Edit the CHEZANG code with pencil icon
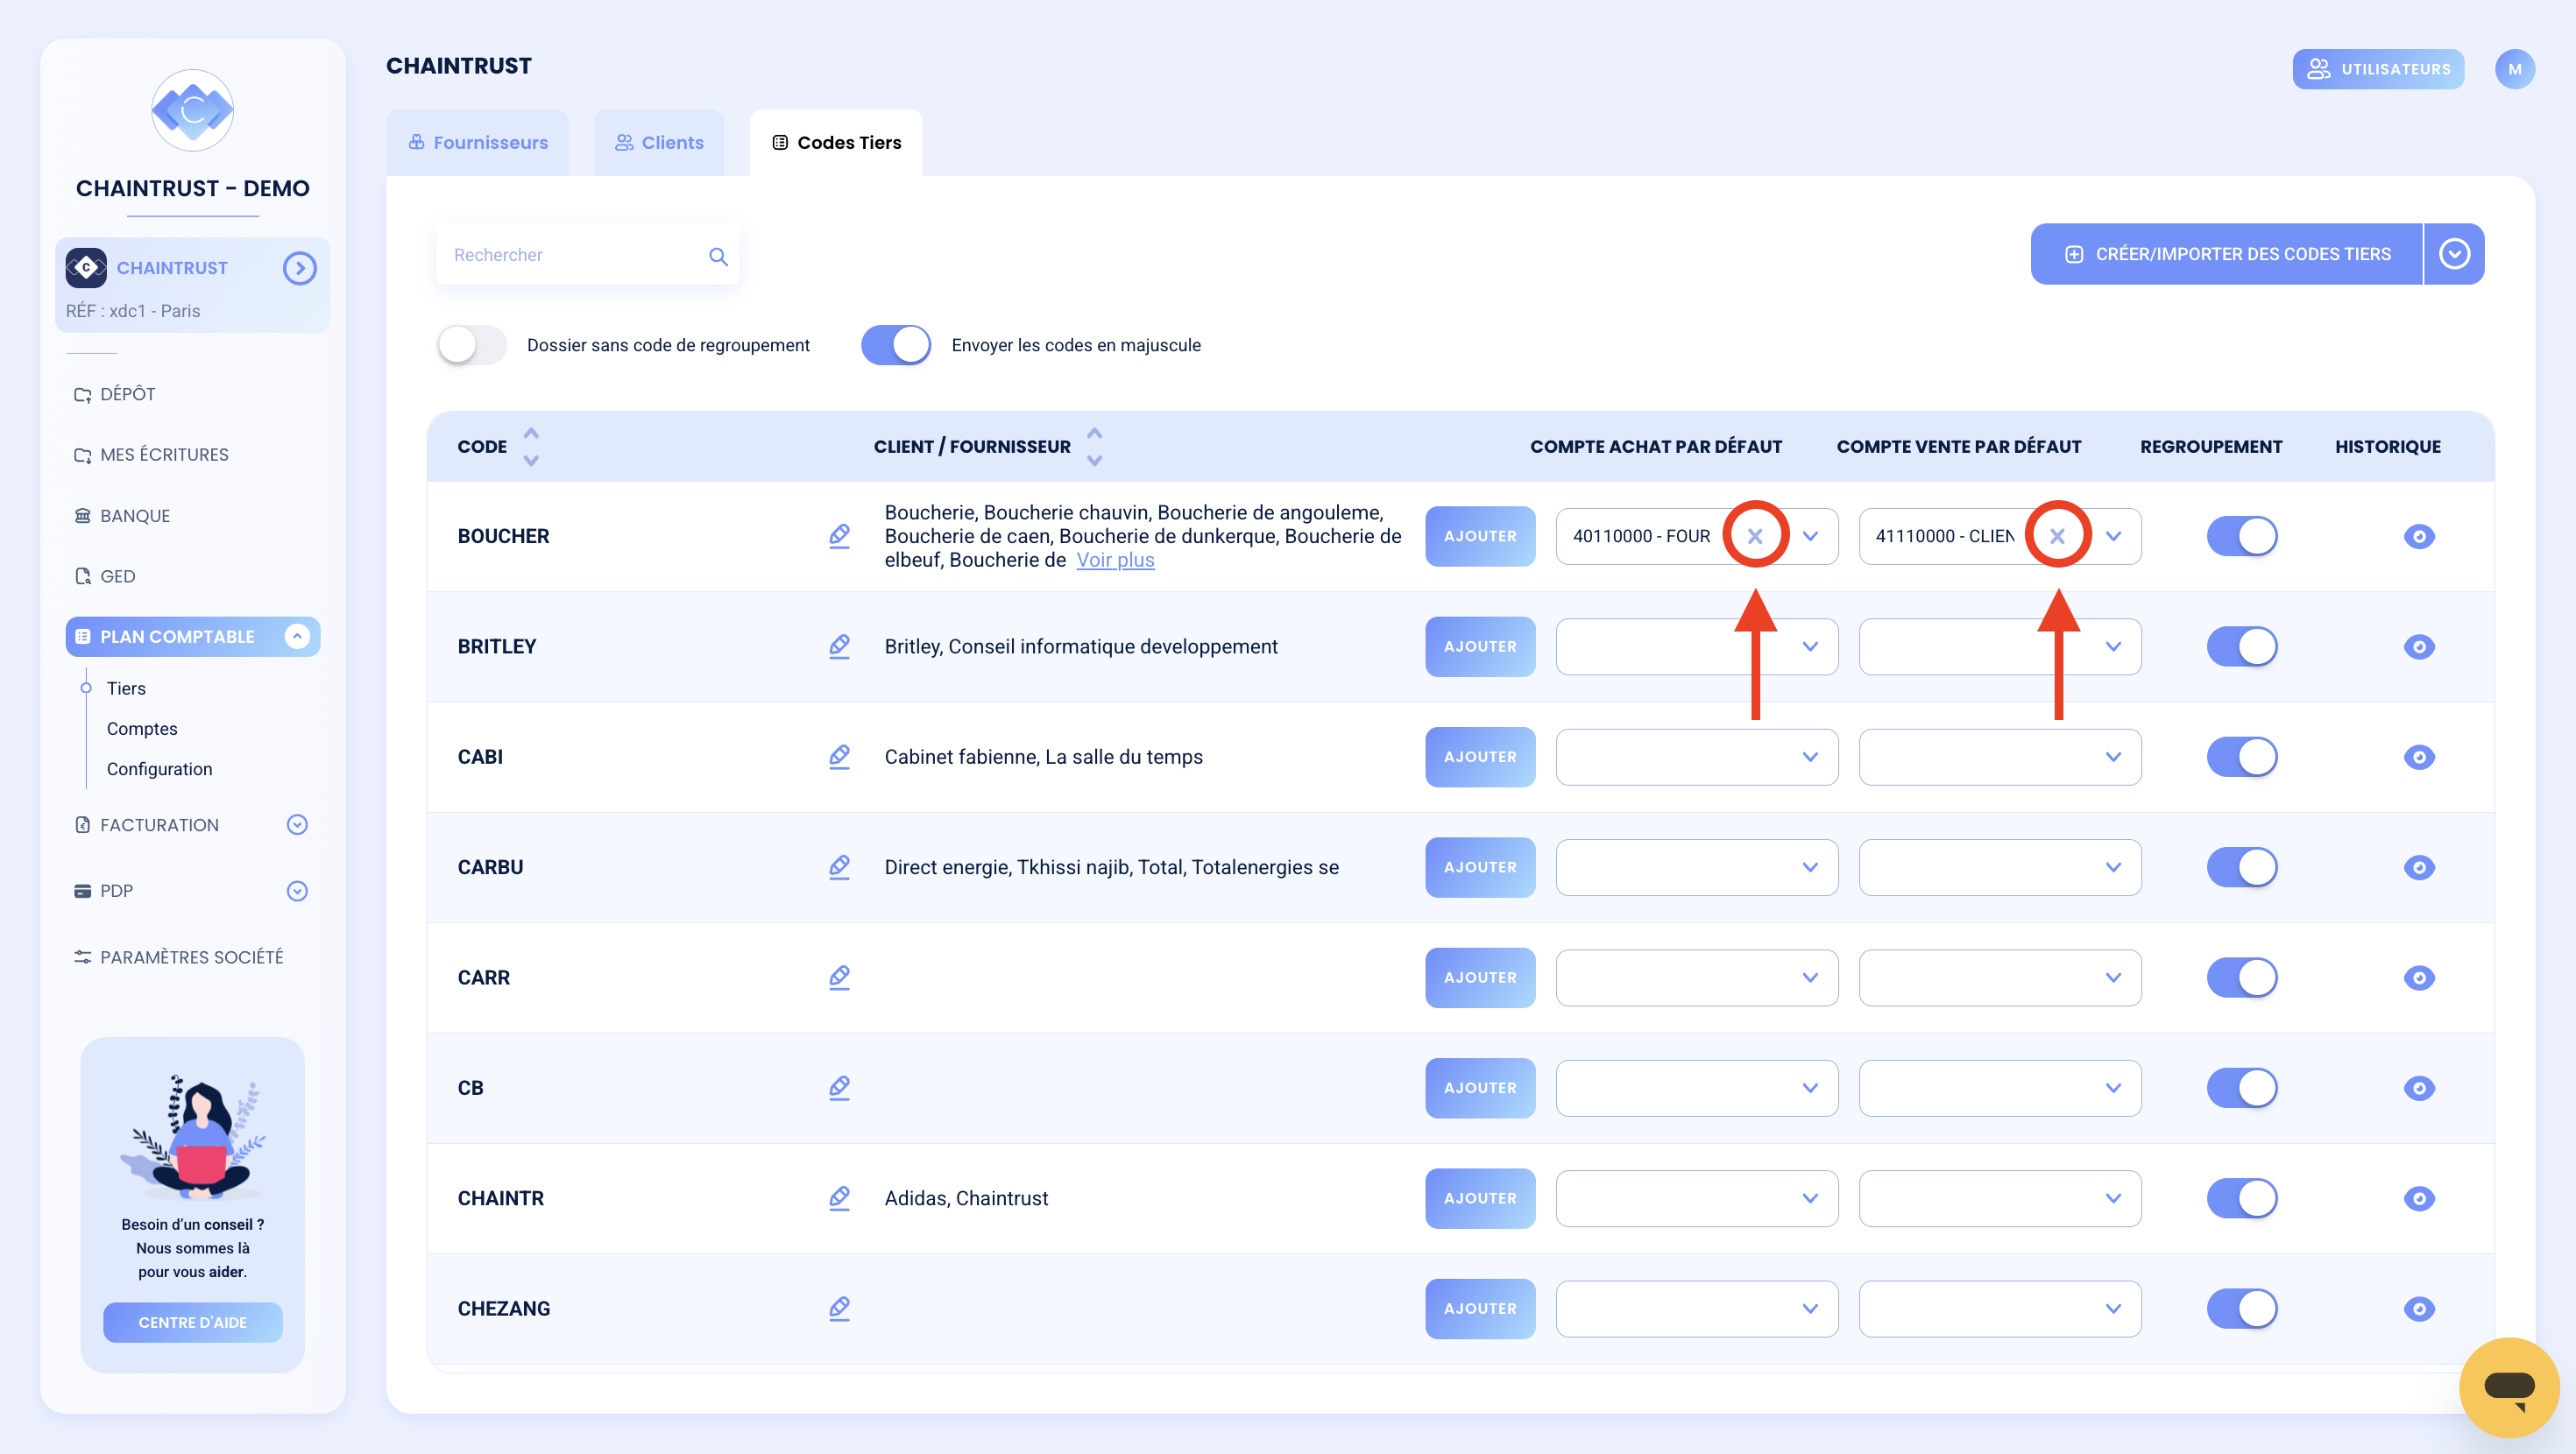The image size is (2576, 1454). pos(839,1308)
